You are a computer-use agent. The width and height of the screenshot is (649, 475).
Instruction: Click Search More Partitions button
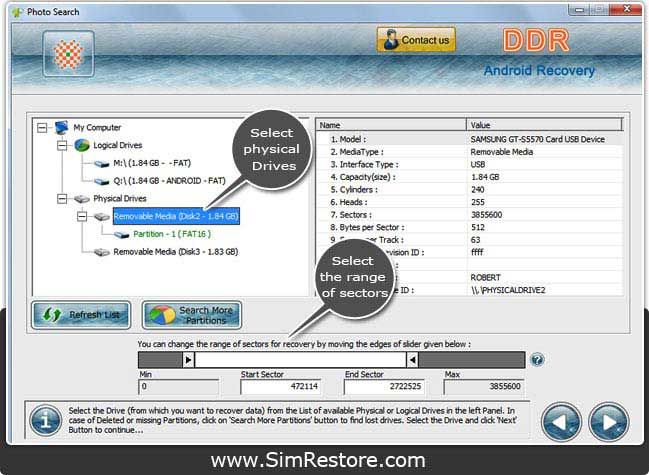[x=192, y=315]
